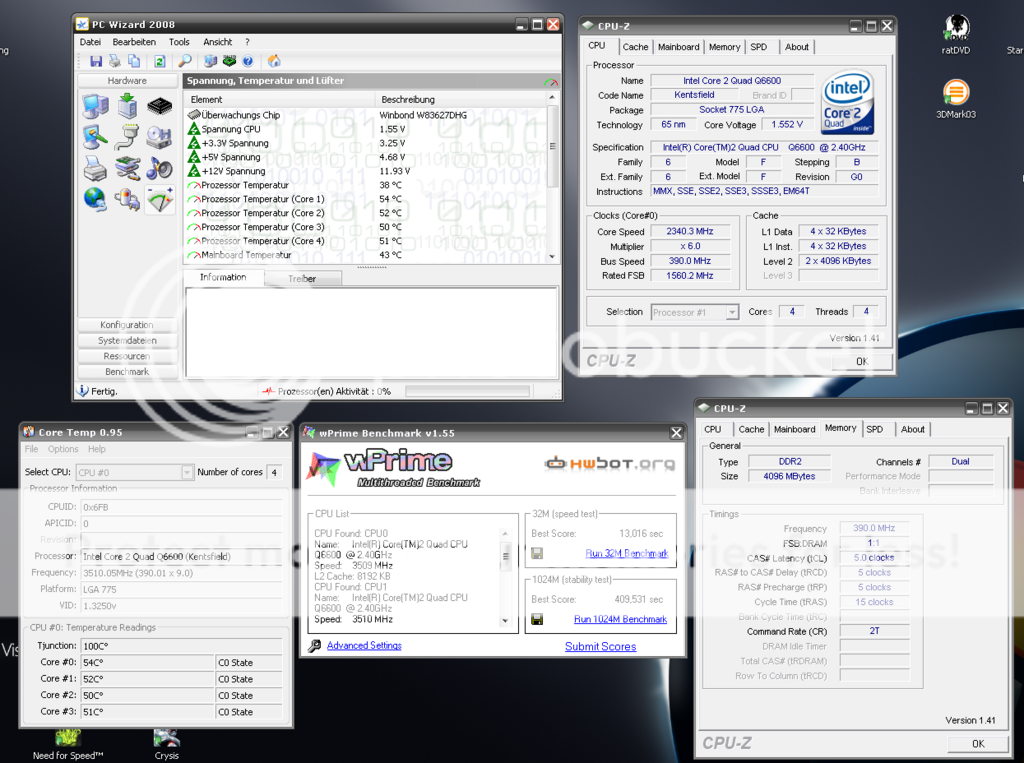Image resolution: width=1024 pixels, height=763 pixels.
Task: Open the Select CPU dropdown in Core Temp
Action: coord(135,472)
